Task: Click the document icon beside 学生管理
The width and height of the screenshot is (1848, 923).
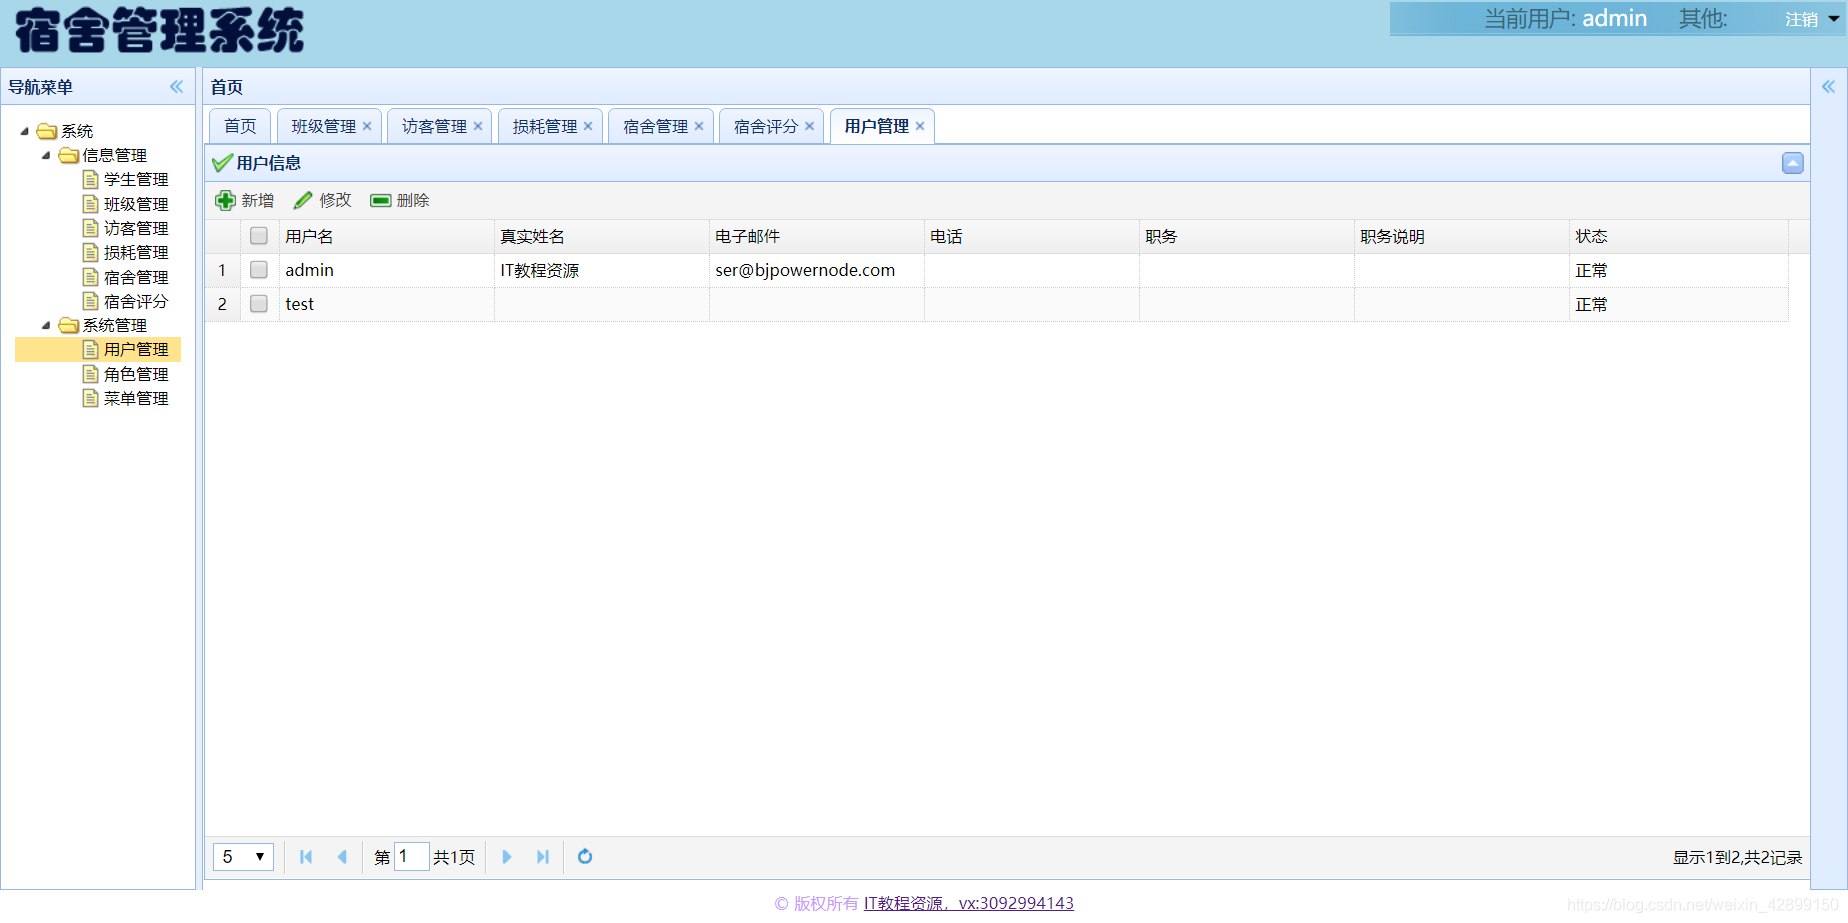Action: point(91,179)
